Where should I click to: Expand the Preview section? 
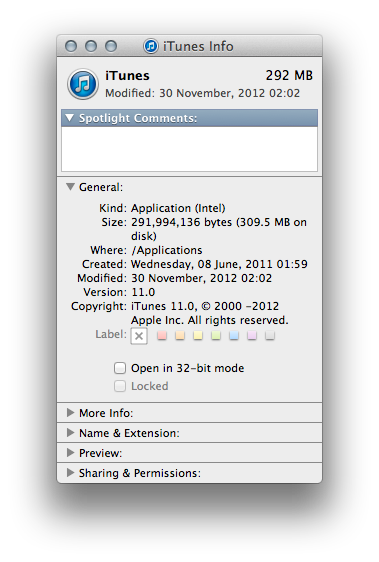click(71, 453)
